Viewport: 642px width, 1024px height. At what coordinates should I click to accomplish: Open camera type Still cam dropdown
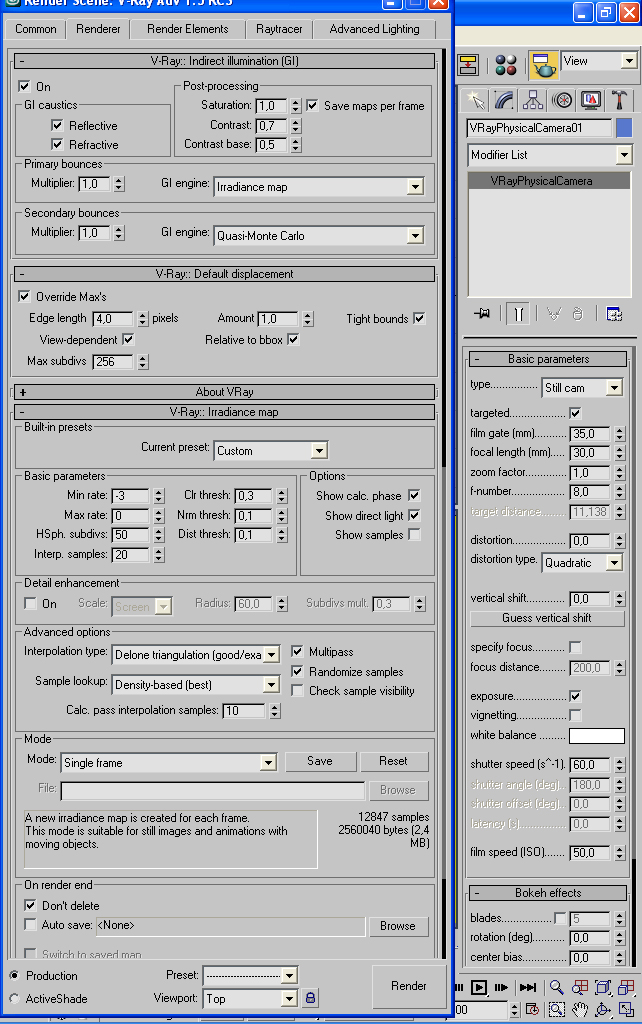click(x=615, y=388)
